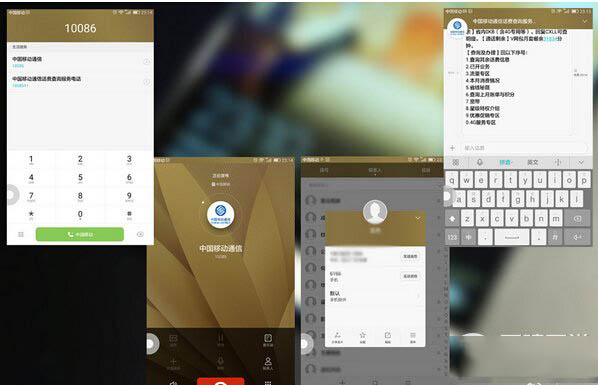Tap the green call button in the dialer

pyautogui.click(x=80, y=234)
